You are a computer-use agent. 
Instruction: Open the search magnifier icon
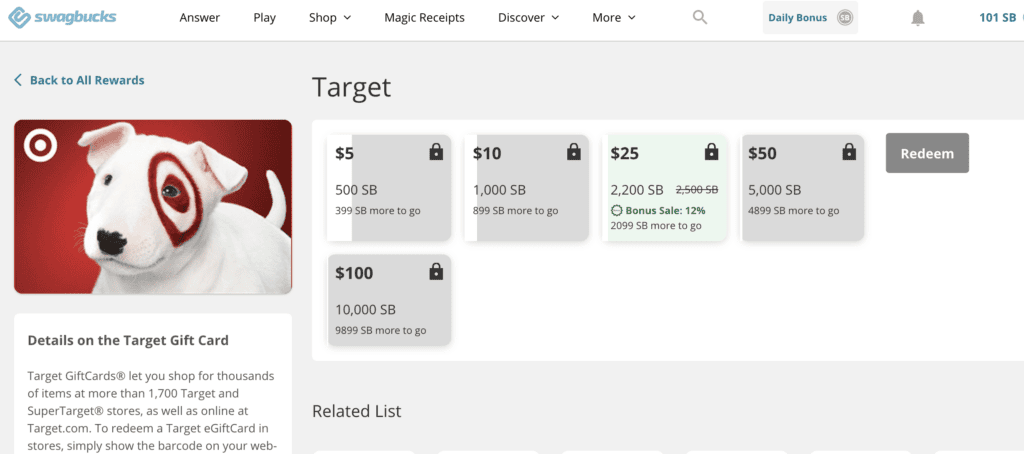point(700,17)
